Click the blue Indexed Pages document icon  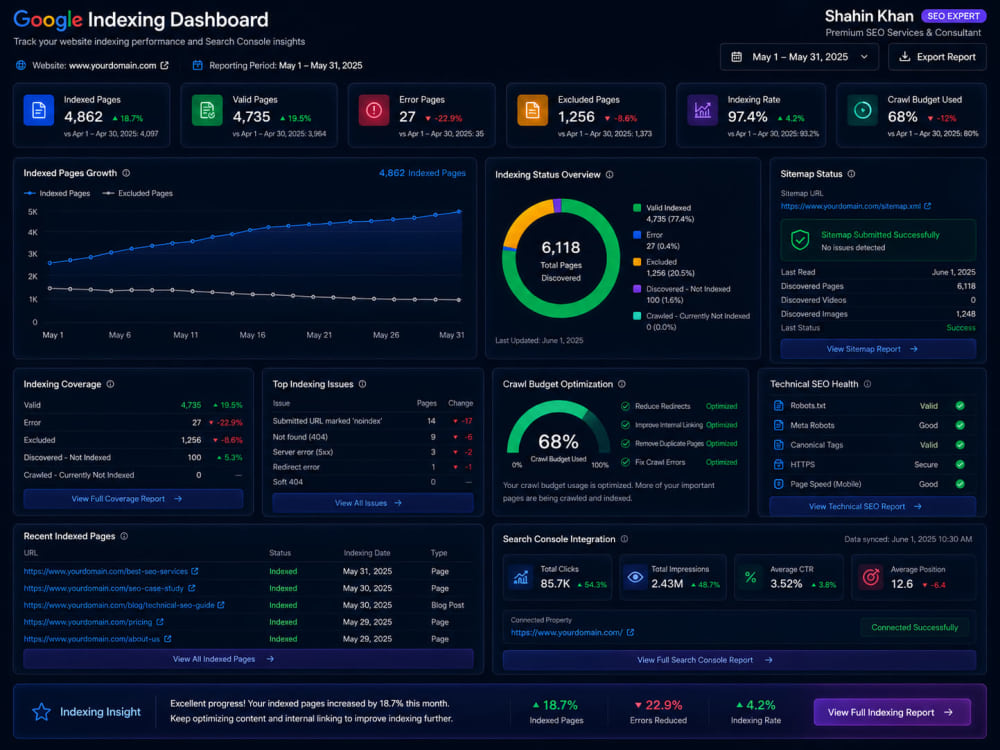39,110
